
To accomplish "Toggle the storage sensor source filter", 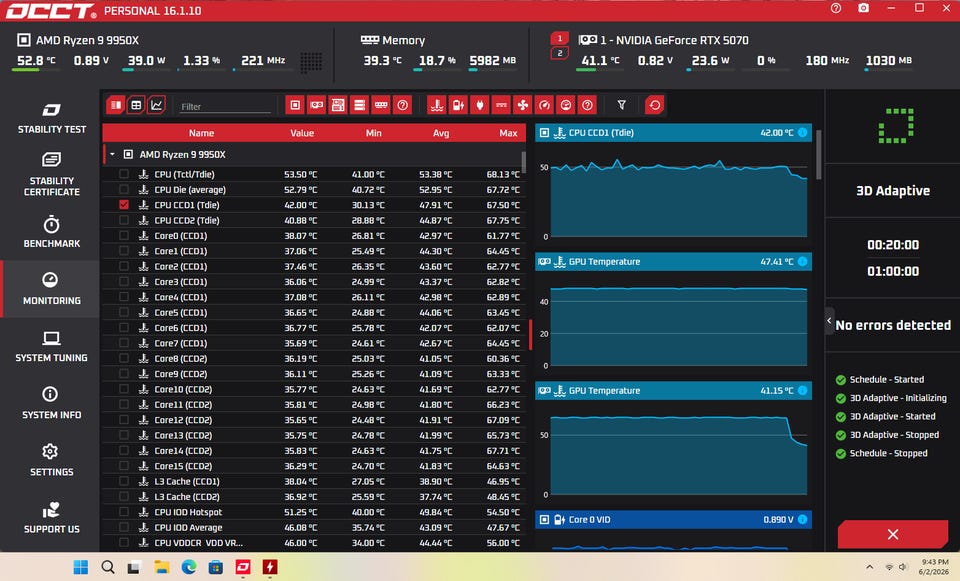I will tap(359, 105).
